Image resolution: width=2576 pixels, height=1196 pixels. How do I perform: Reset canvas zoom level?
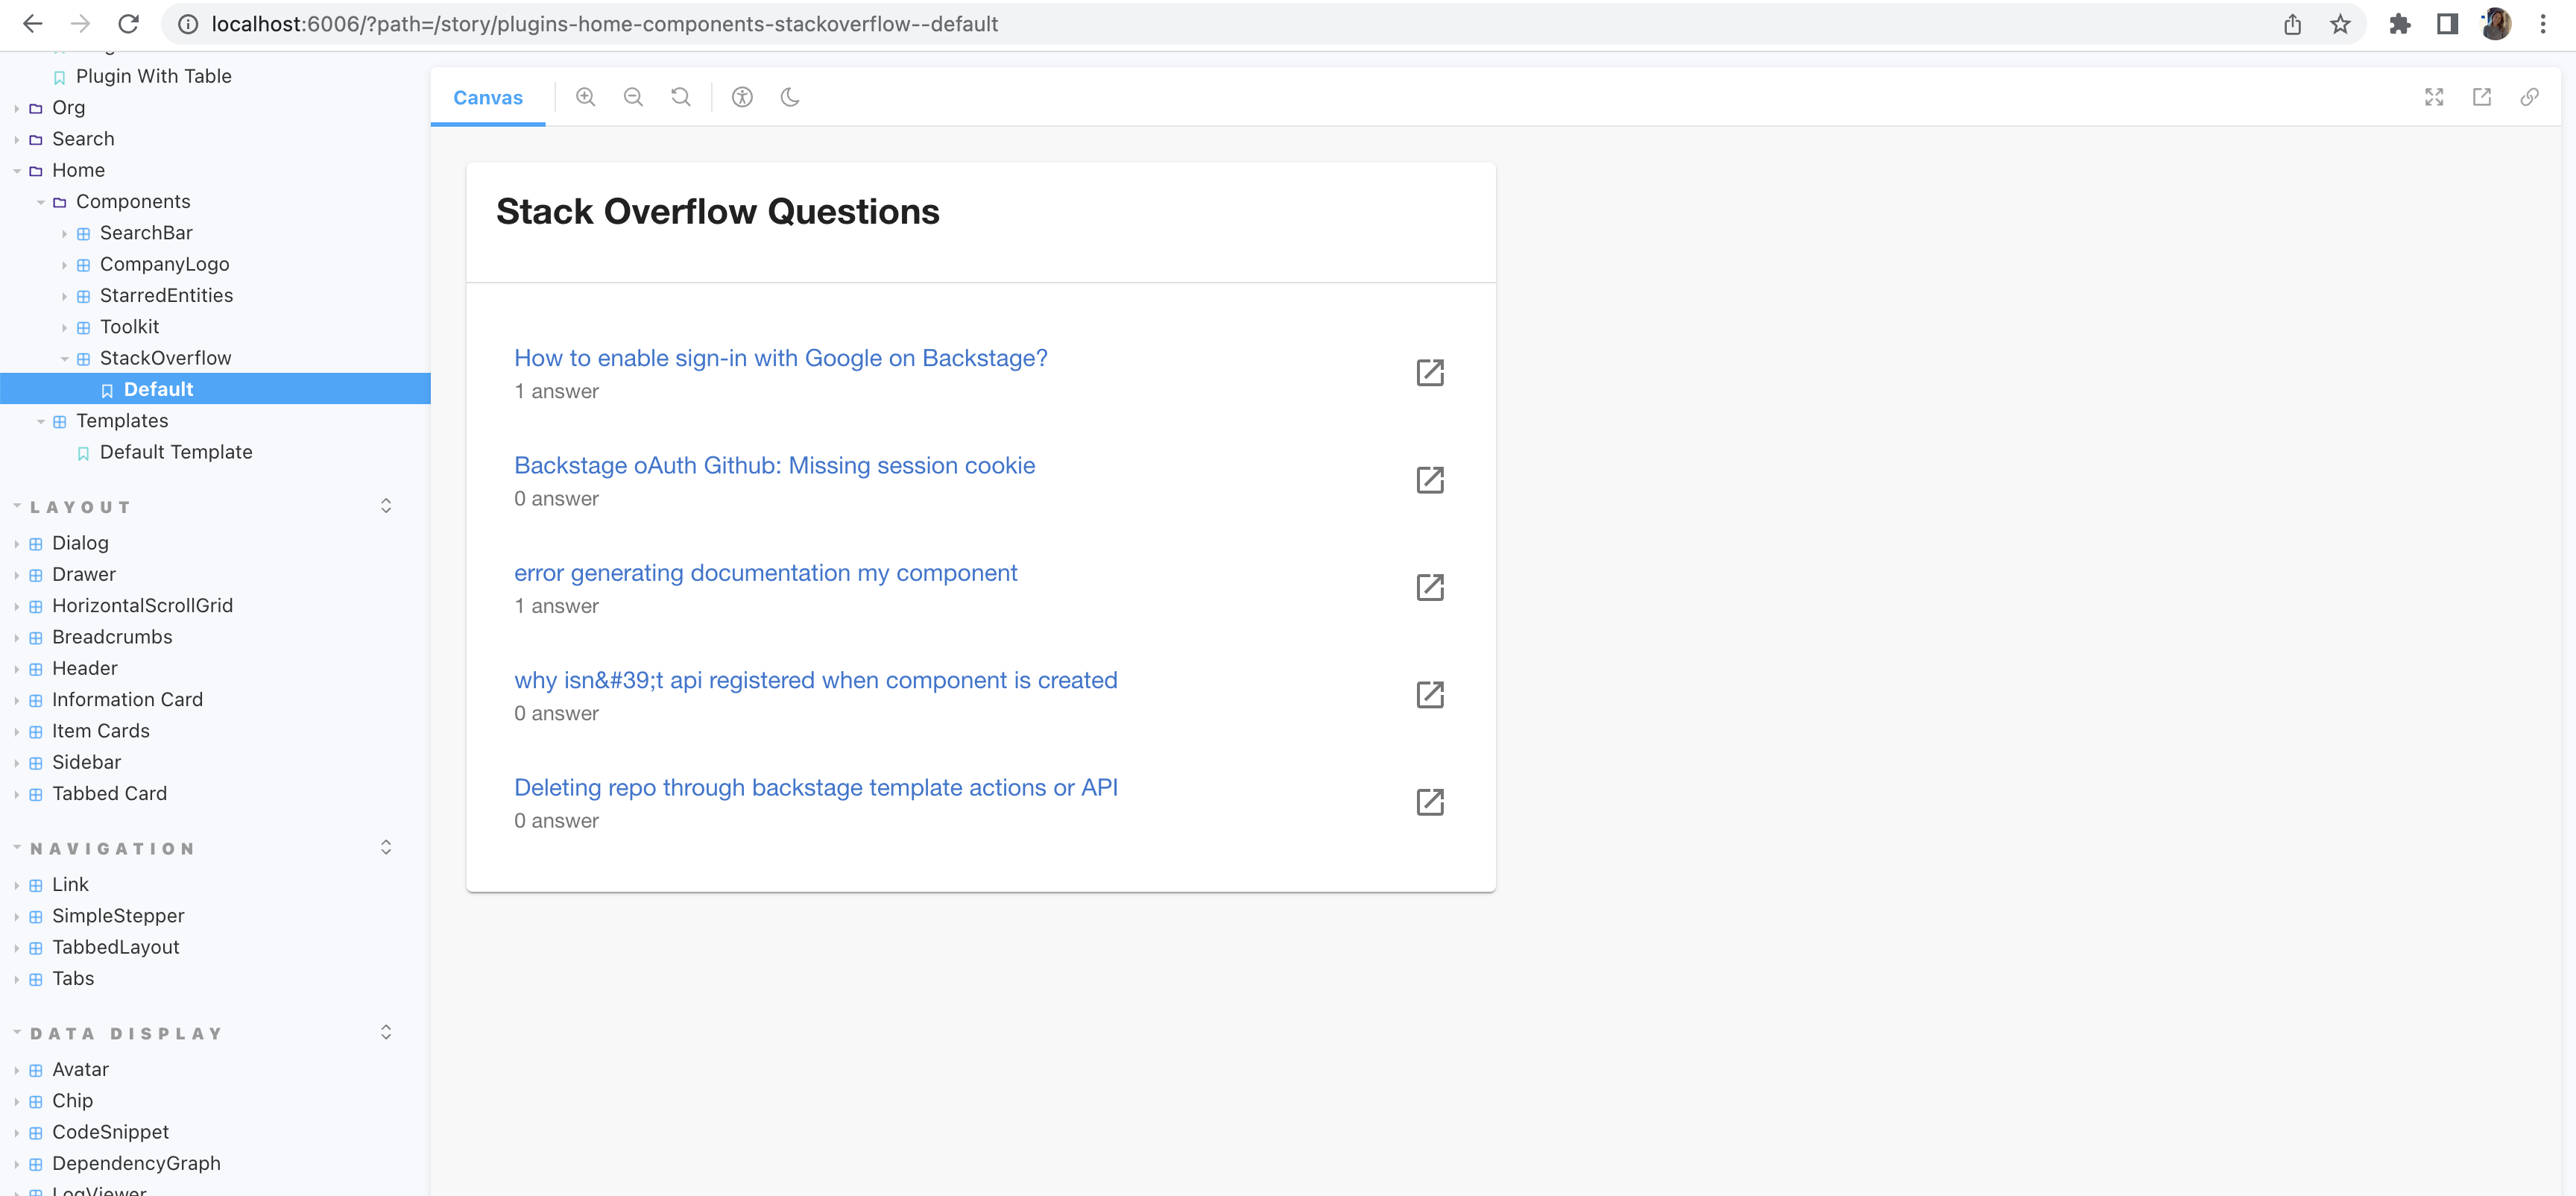[681, 97]
